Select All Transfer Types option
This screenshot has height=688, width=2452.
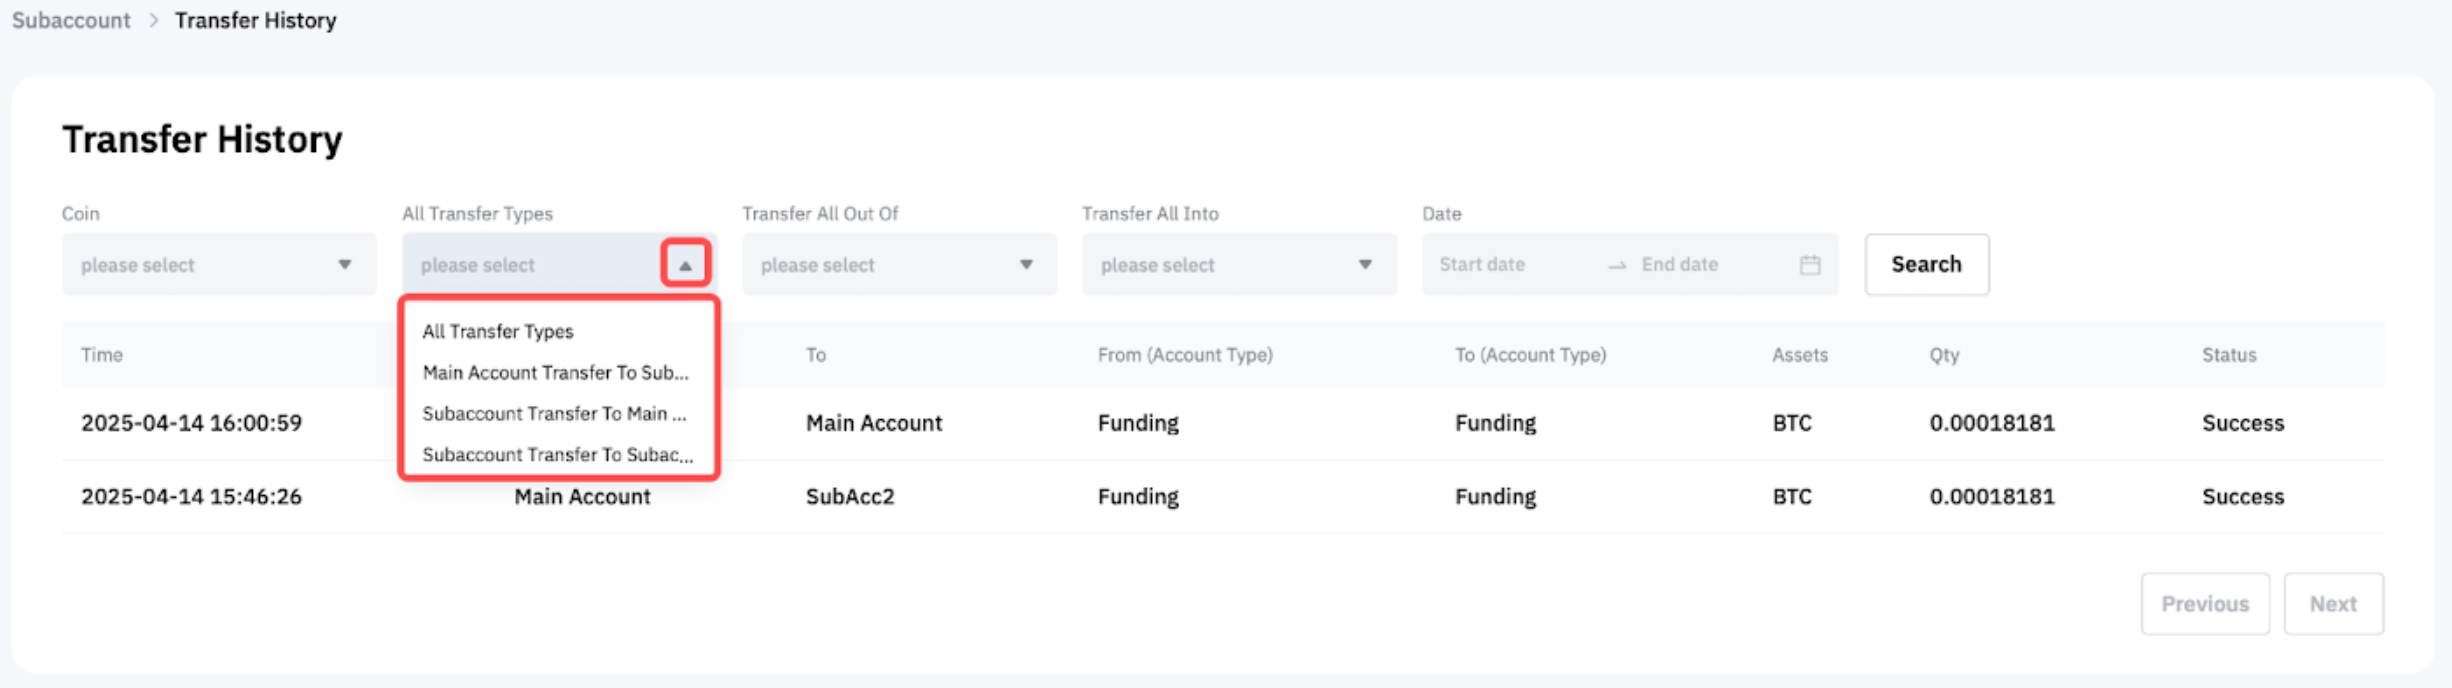point(498,331)
